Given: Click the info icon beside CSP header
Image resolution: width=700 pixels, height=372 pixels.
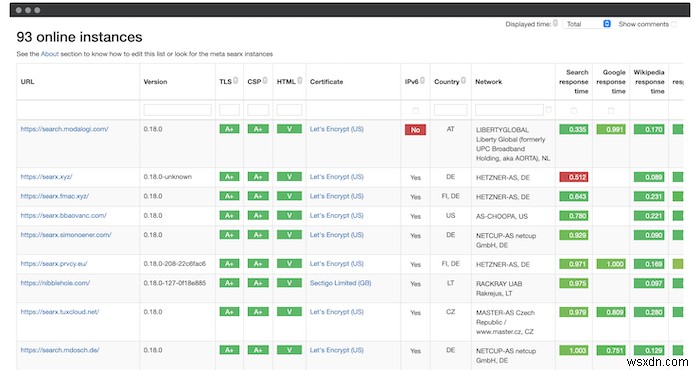Looking at the screenshot, I should click(265, 80).
